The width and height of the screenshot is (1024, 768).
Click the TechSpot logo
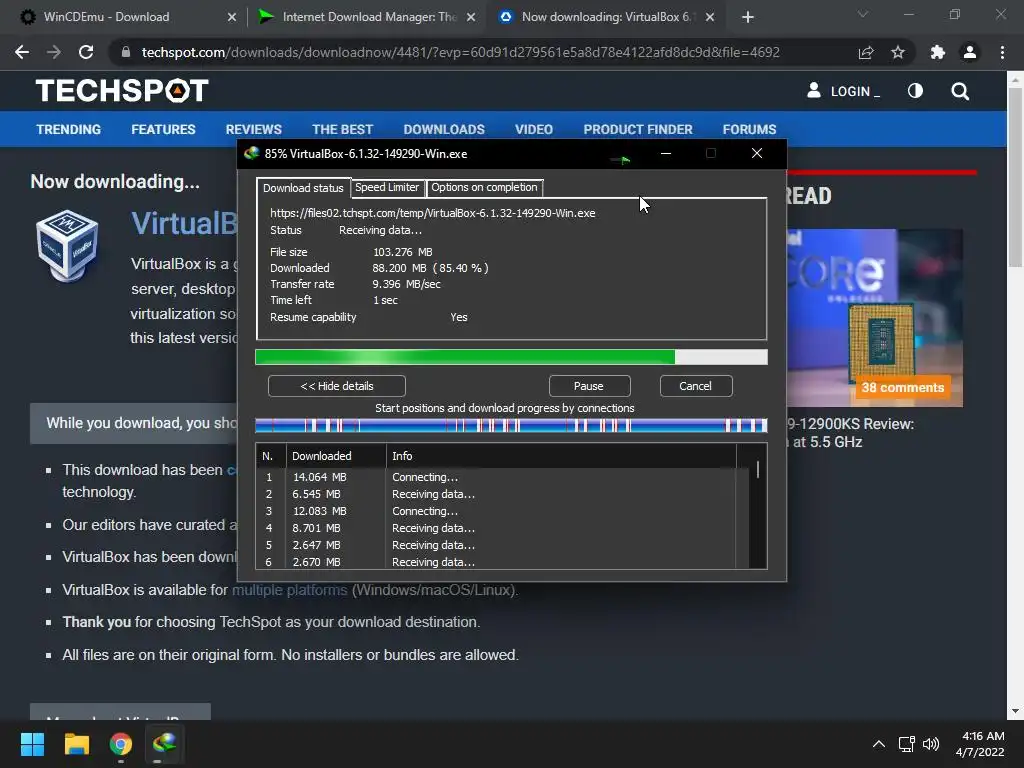[122, 91]
